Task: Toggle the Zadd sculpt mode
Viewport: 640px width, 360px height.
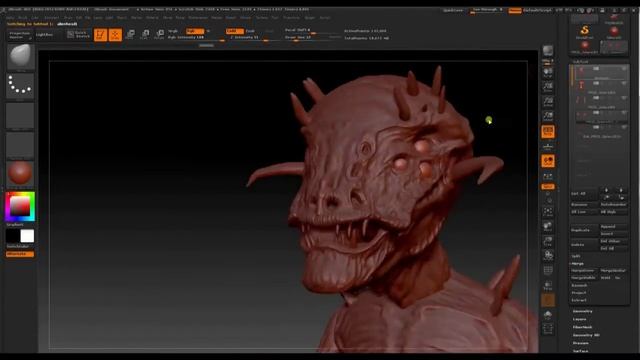Action: pyautogui.click(x=234, y=31)
